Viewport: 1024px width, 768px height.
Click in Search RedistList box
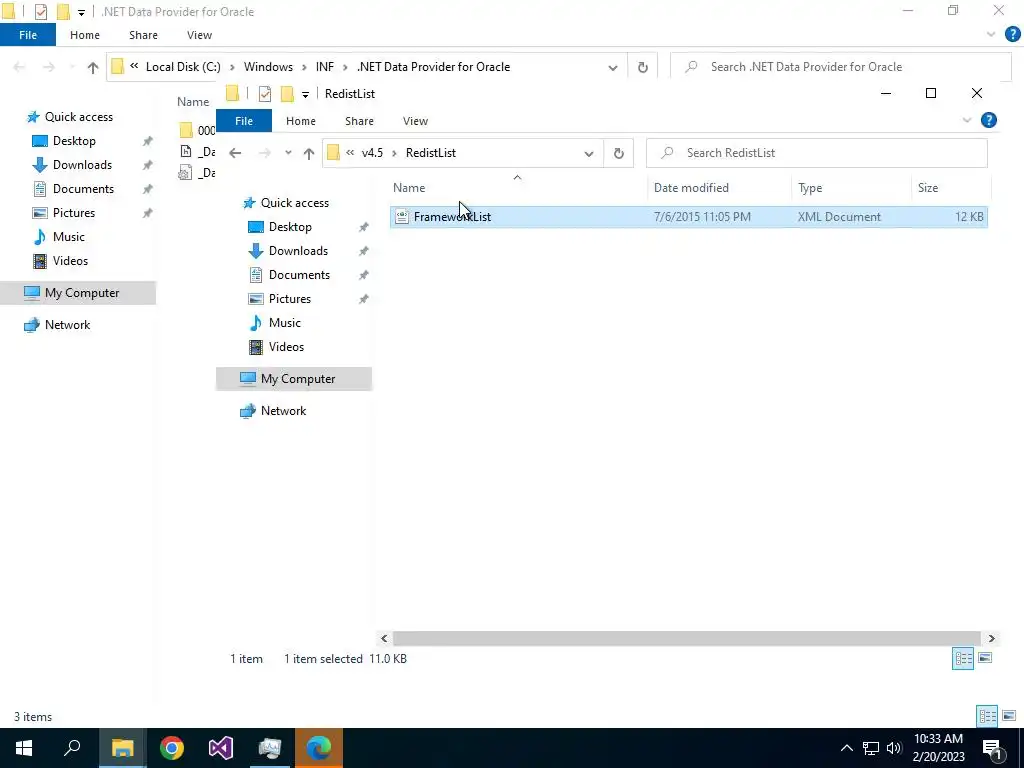pos(816,153)
